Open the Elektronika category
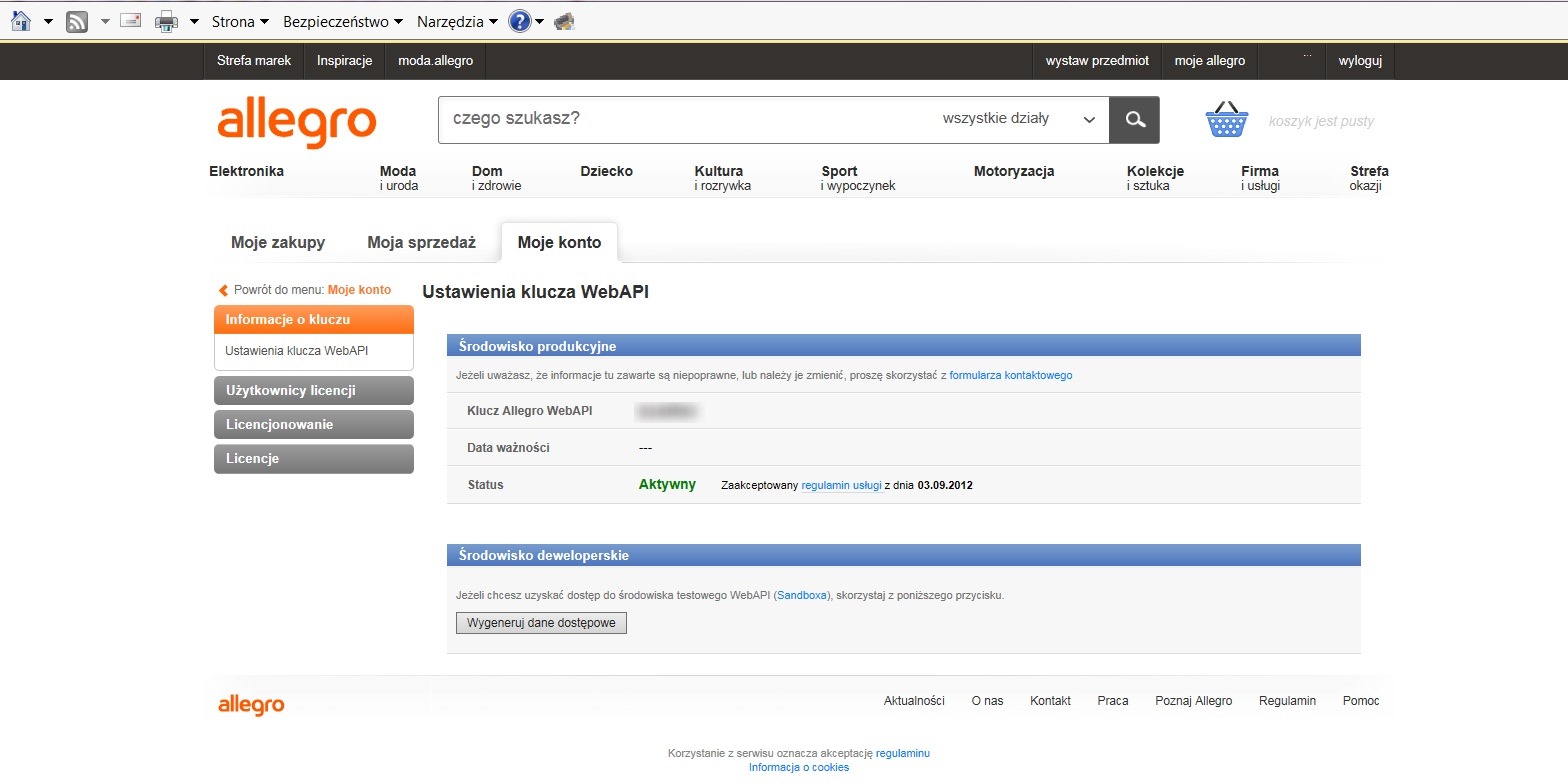1568x784 pixels. click(246, 171)
